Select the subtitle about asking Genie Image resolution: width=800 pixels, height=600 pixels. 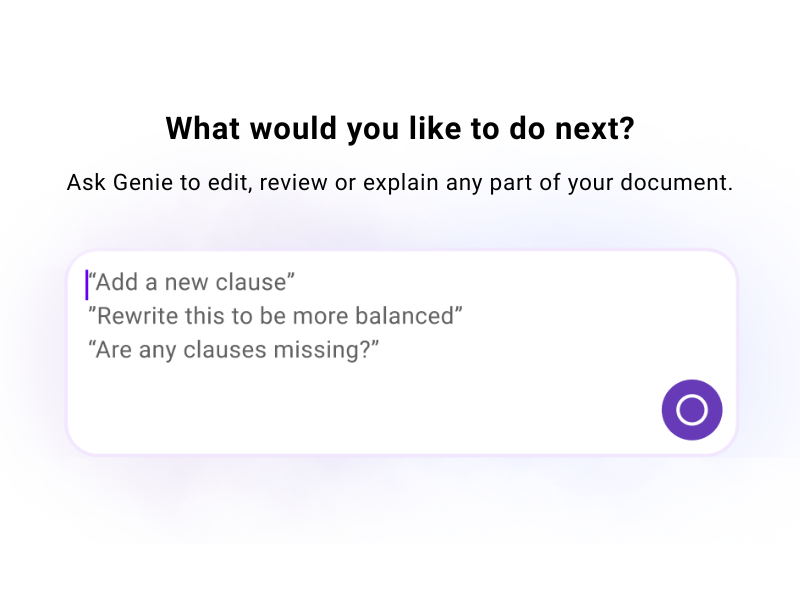(x=399, y=183)
